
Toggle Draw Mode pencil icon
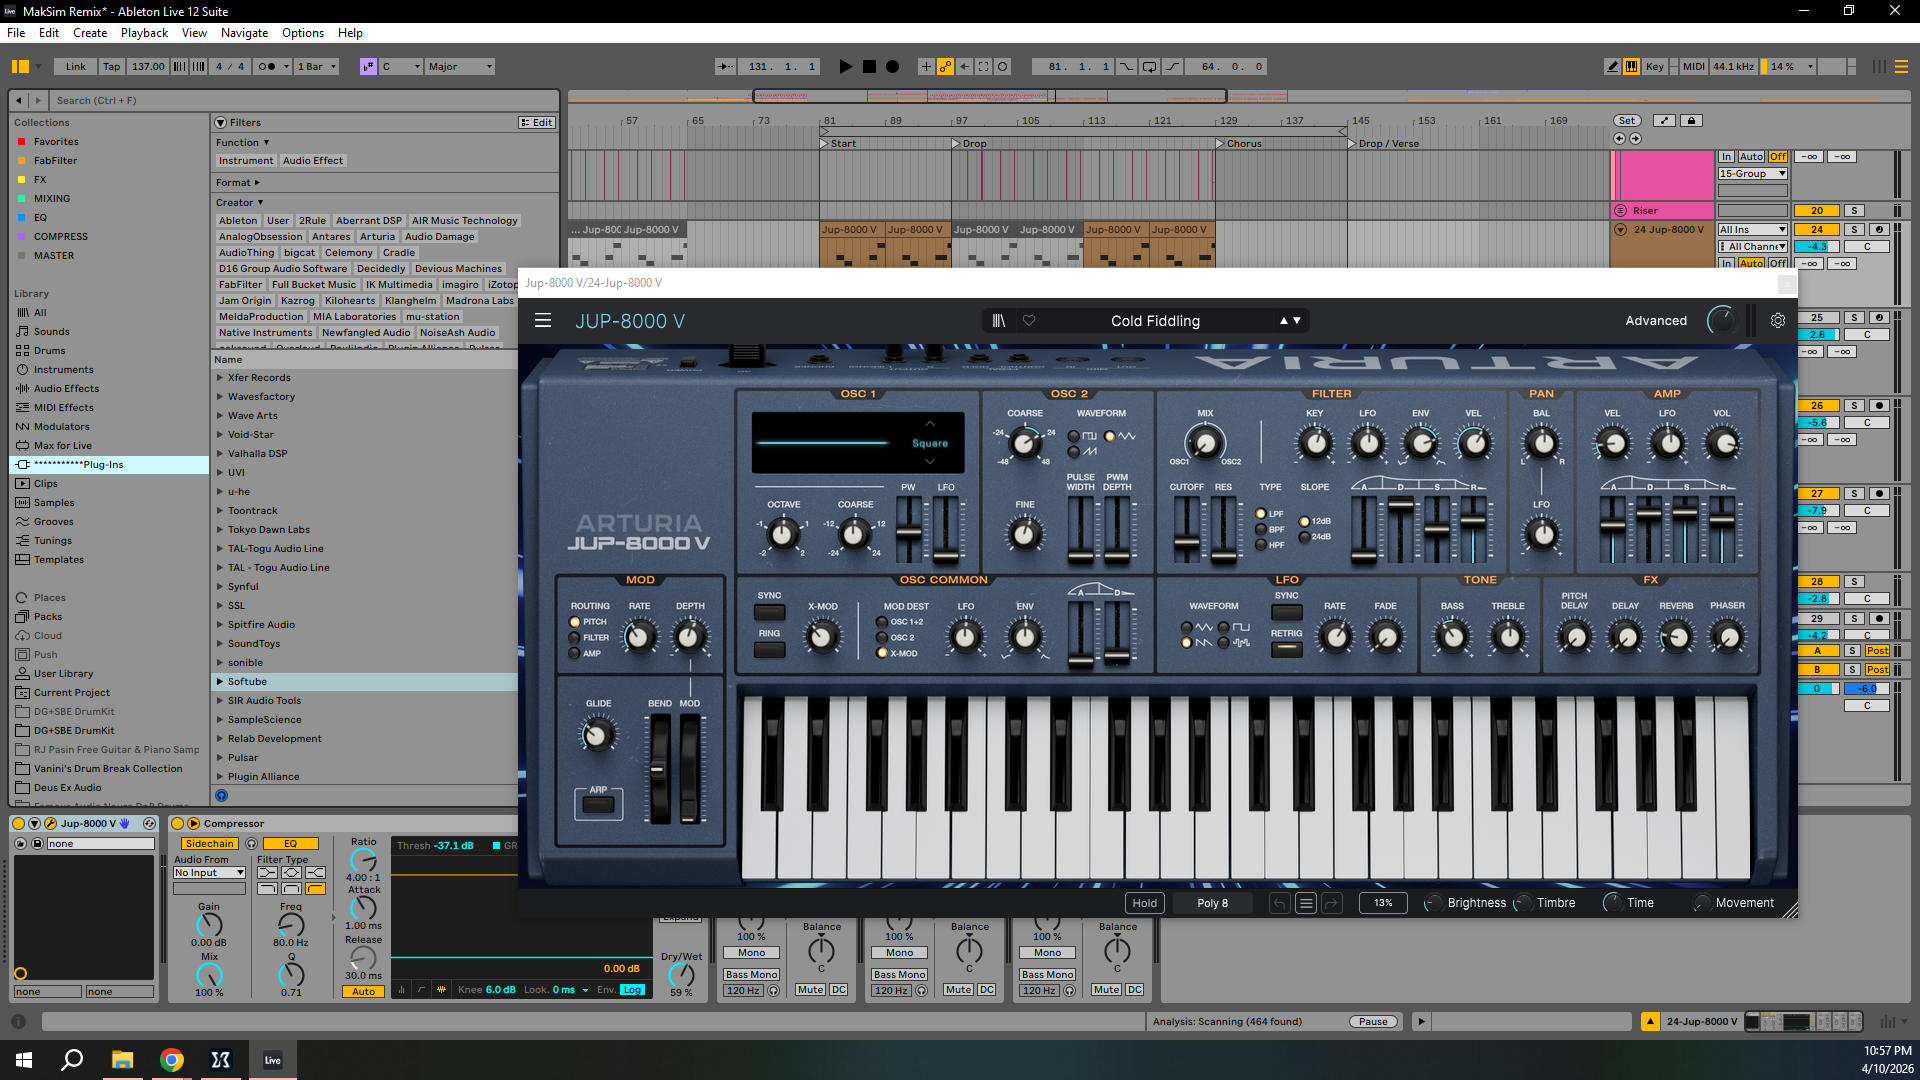(1612, 67)
